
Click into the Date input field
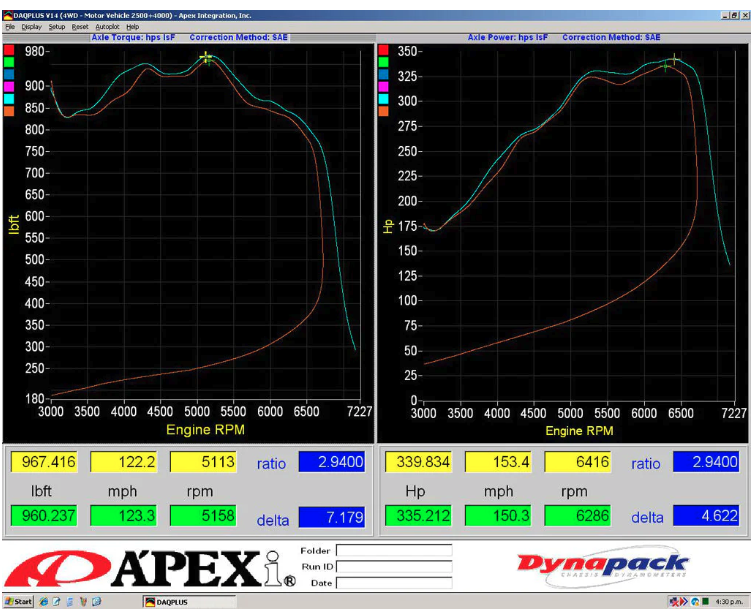pyautogui.click(x=394, y=583)
